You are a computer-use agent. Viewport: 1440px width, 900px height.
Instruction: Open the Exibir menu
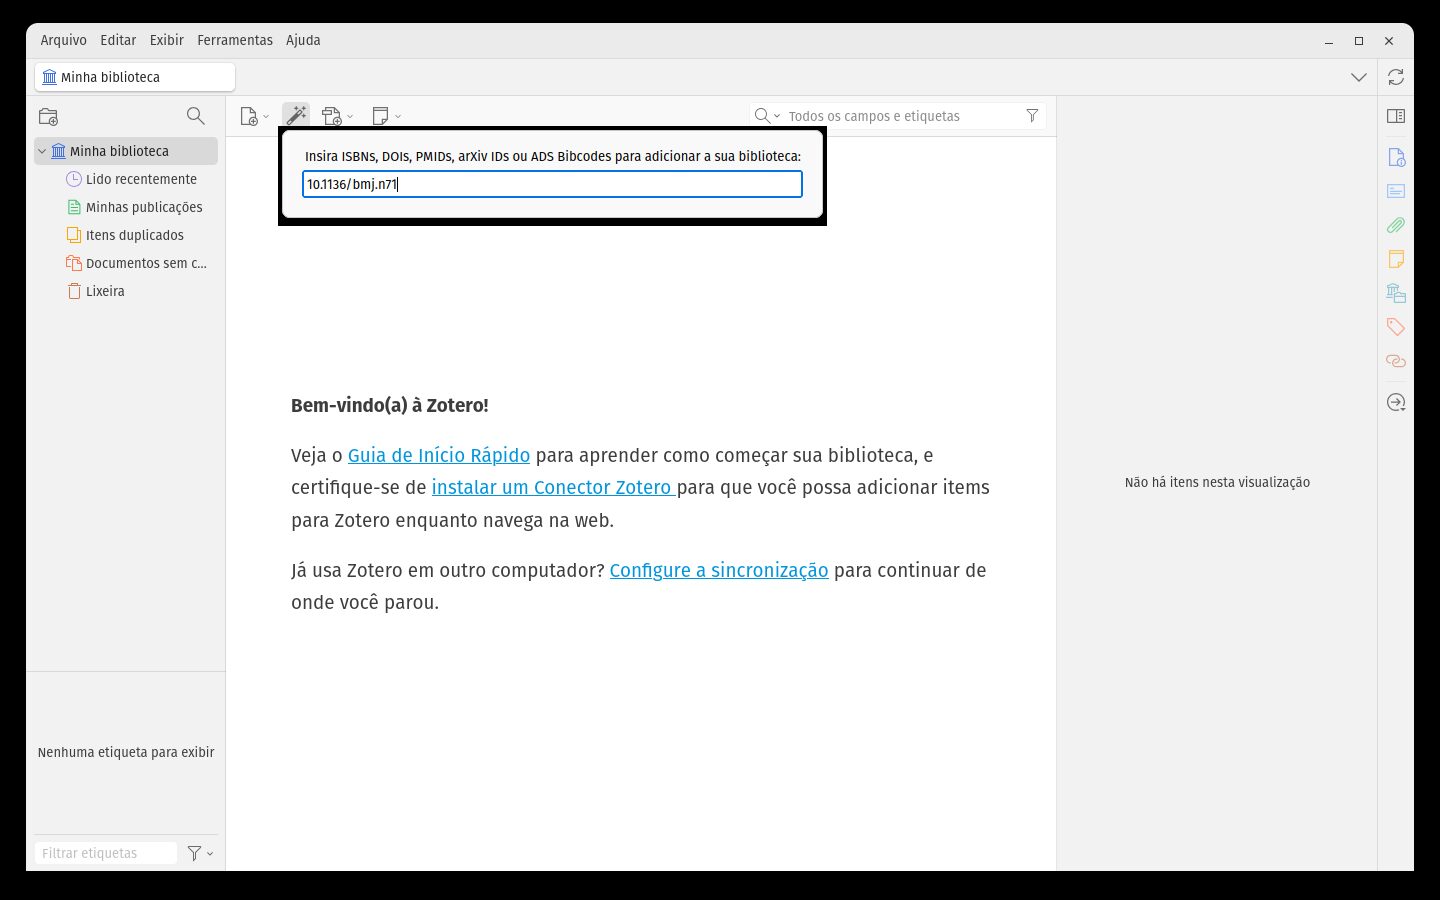point(167,40)
